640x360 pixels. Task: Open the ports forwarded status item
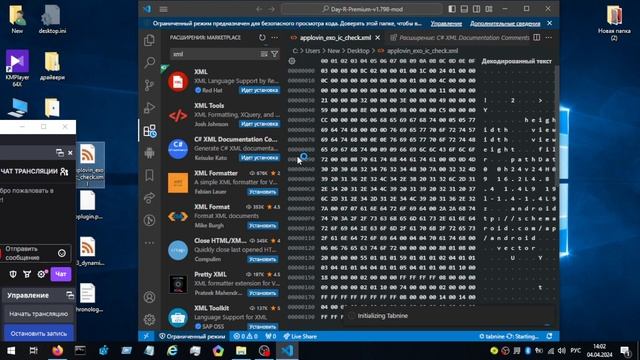(x=271, y=336)
